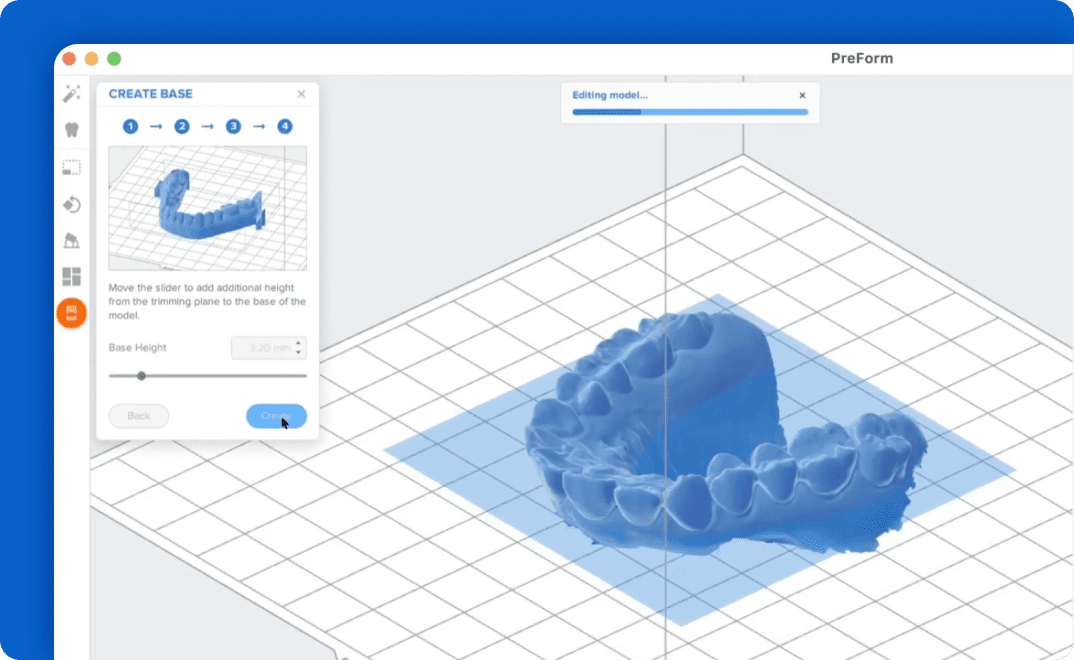The width and height of the screenshot is (1074, 660).
Task: Click the Base Height slider handle
Action: (x=141, y=376)
